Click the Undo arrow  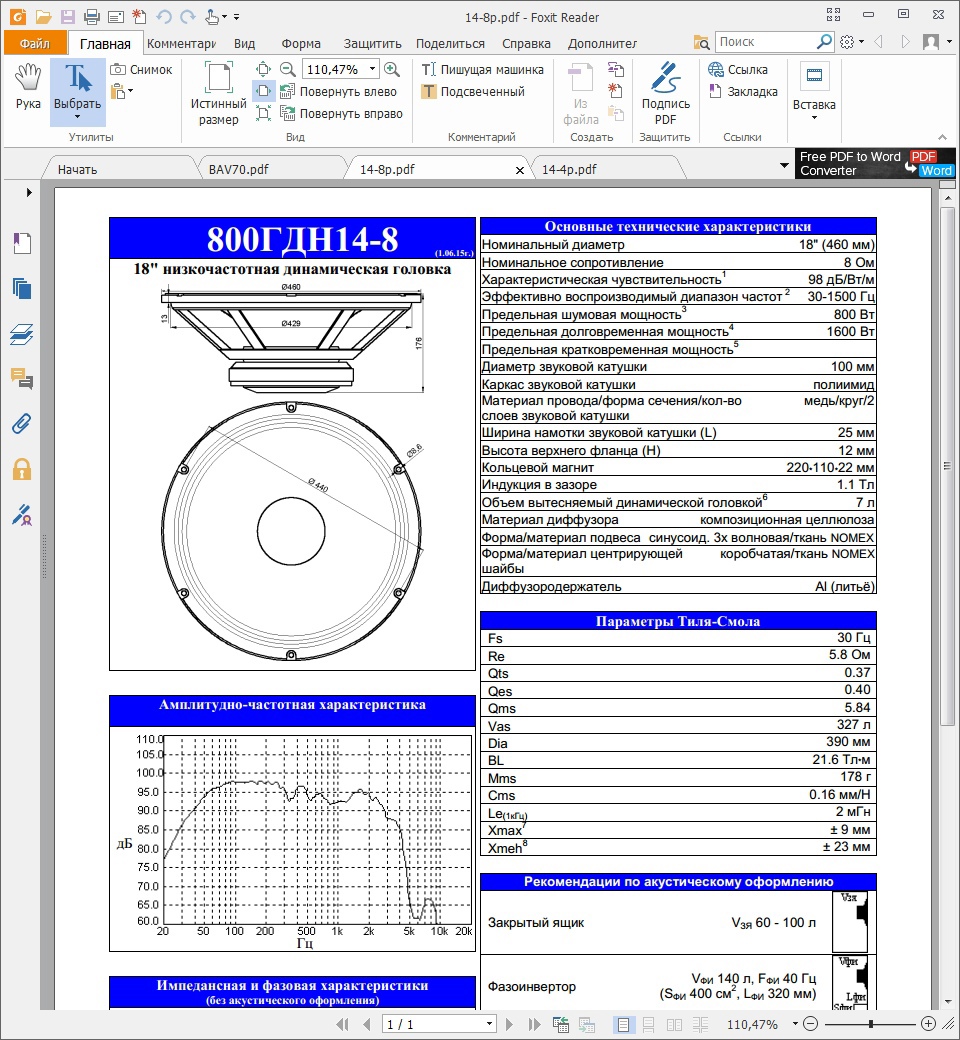[x=164, y=17]
